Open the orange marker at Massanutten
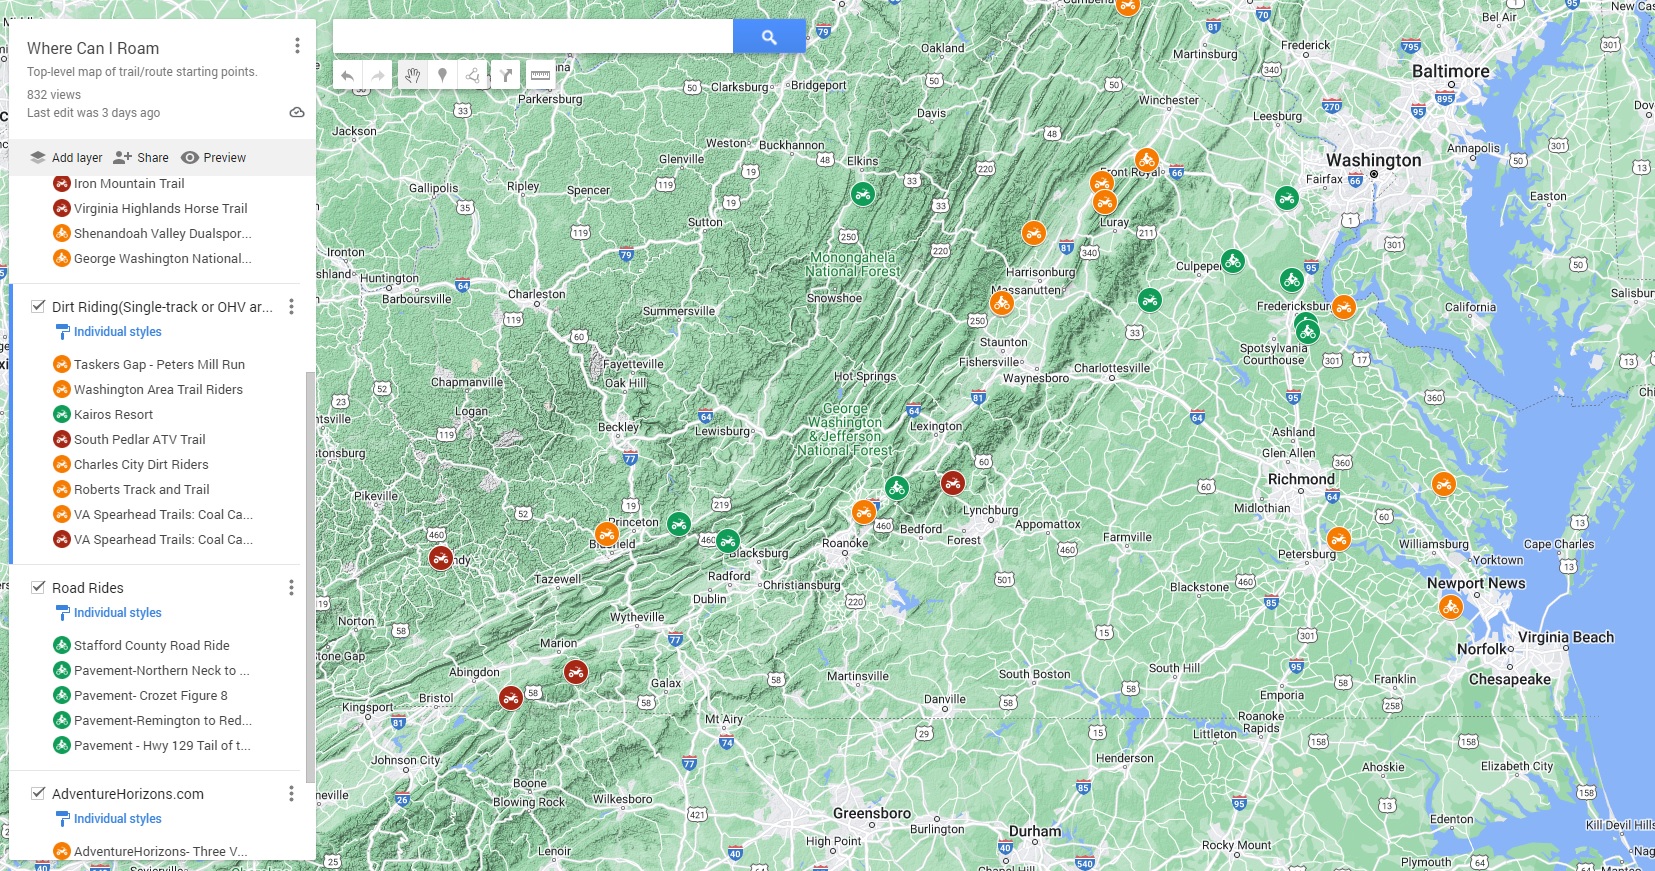Screen dimensions: 1655x871 (1002, 302)
